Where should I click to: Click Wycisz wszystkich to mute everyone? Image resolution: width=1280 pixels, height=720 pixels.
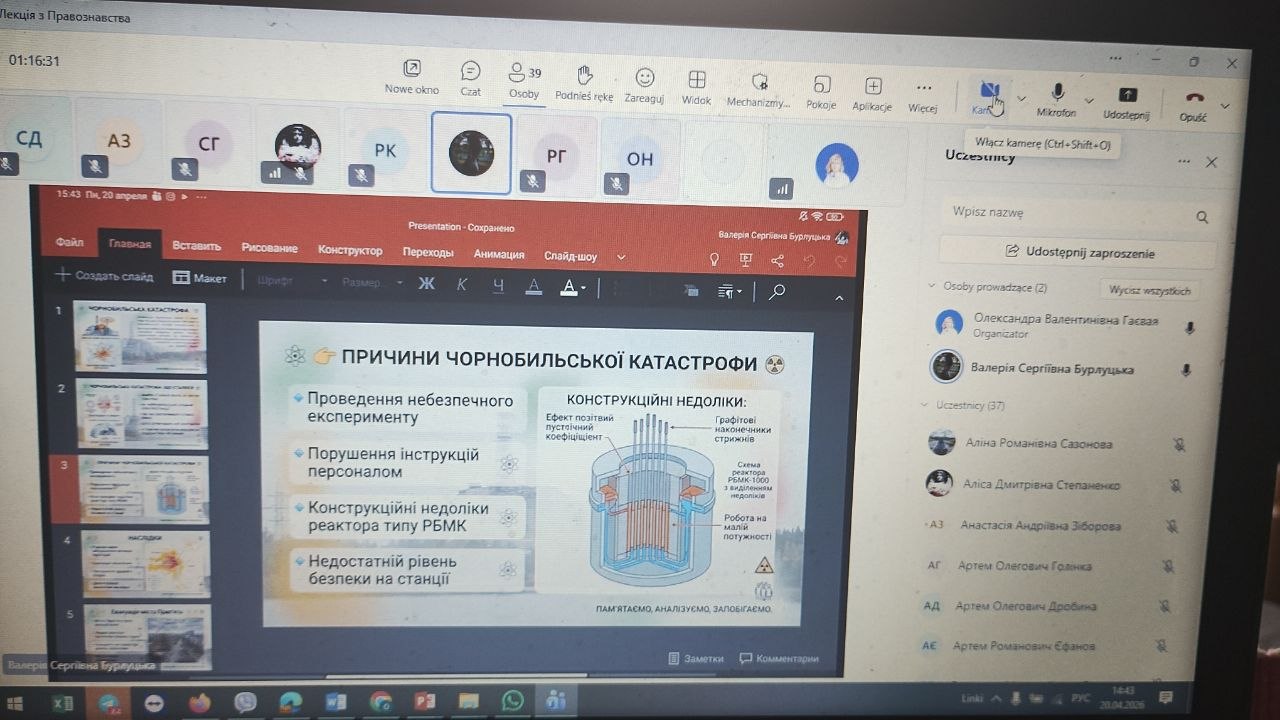click(1150, 291)
